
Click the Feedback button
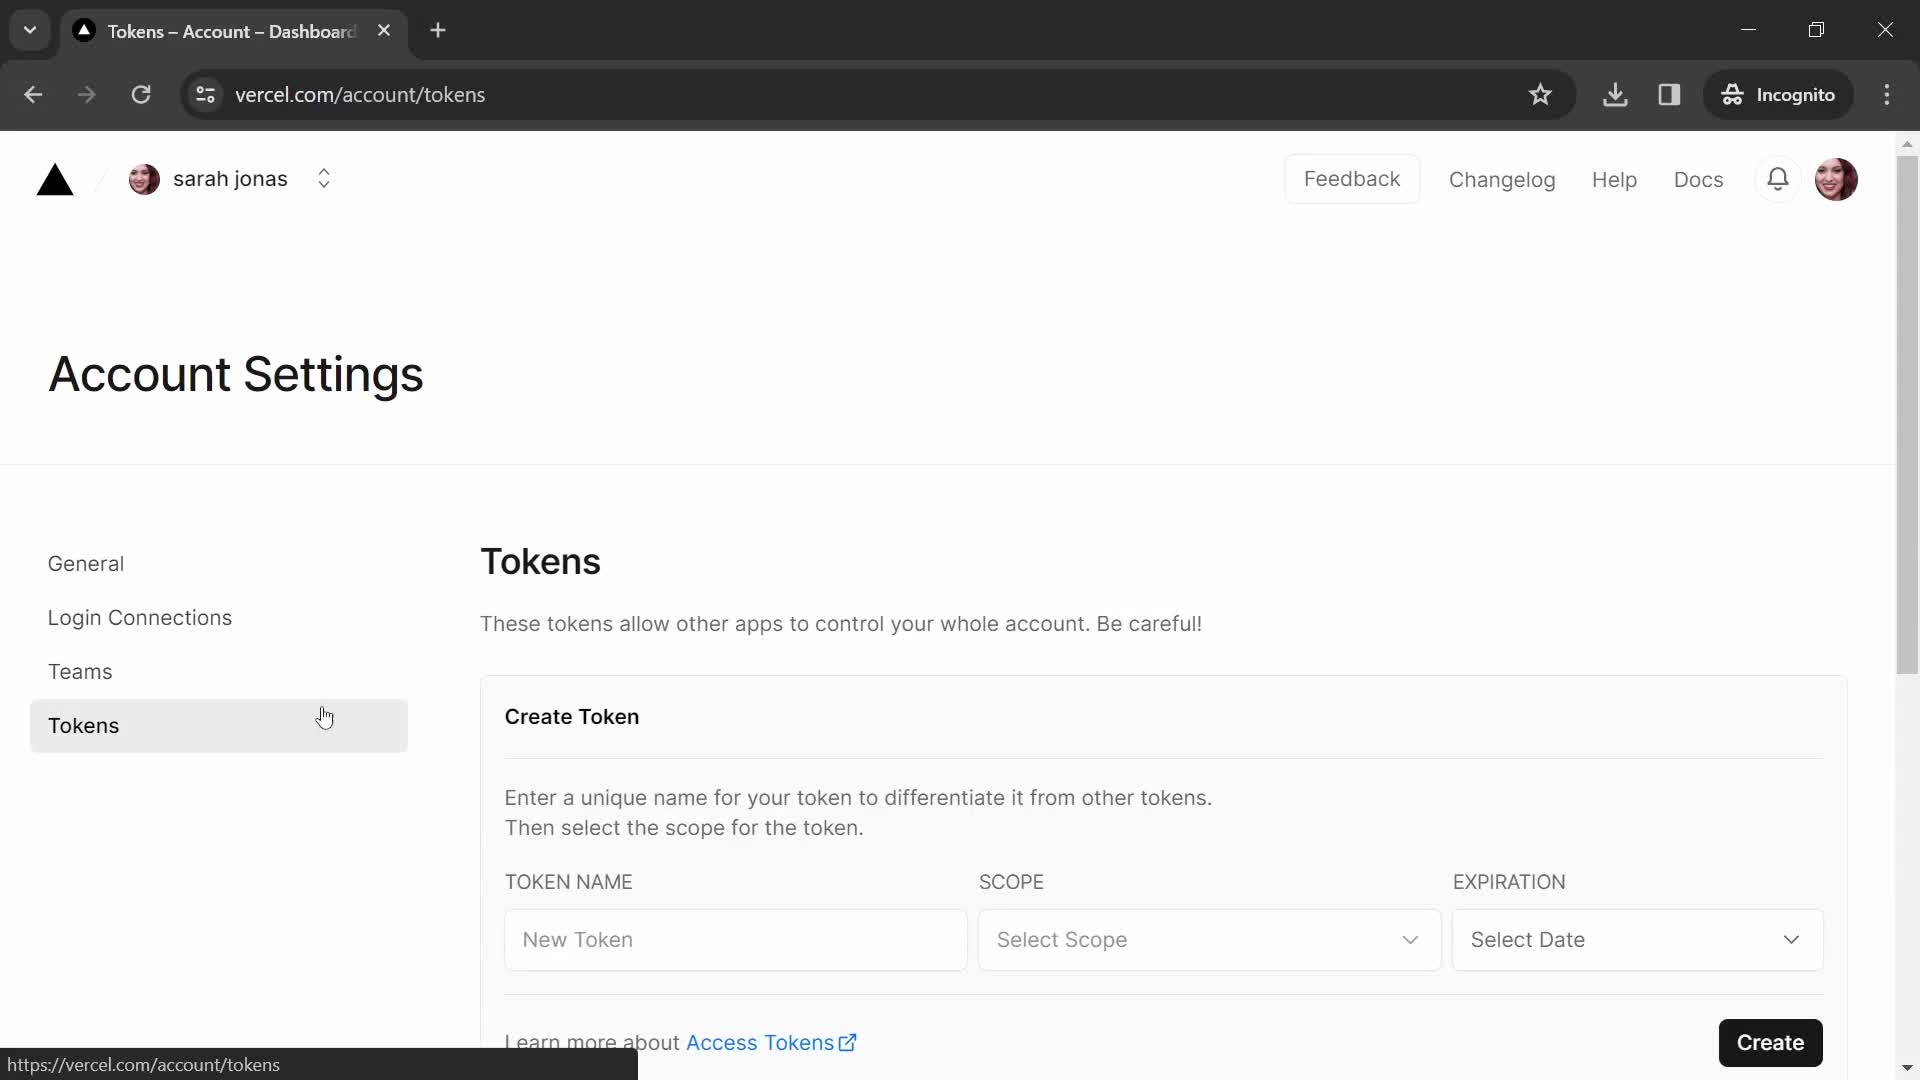click(1352, 178)
